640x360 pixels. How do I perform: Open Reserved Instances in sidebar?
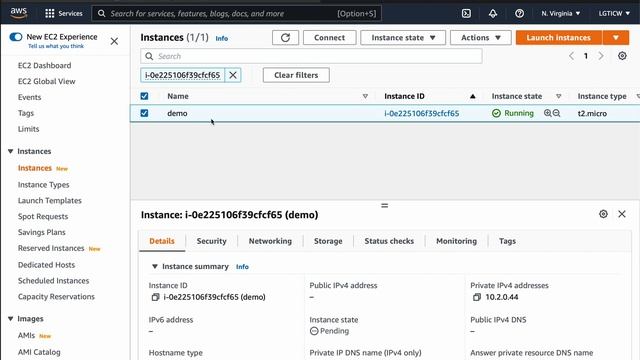pyautogui.click(x=51, y=248)
